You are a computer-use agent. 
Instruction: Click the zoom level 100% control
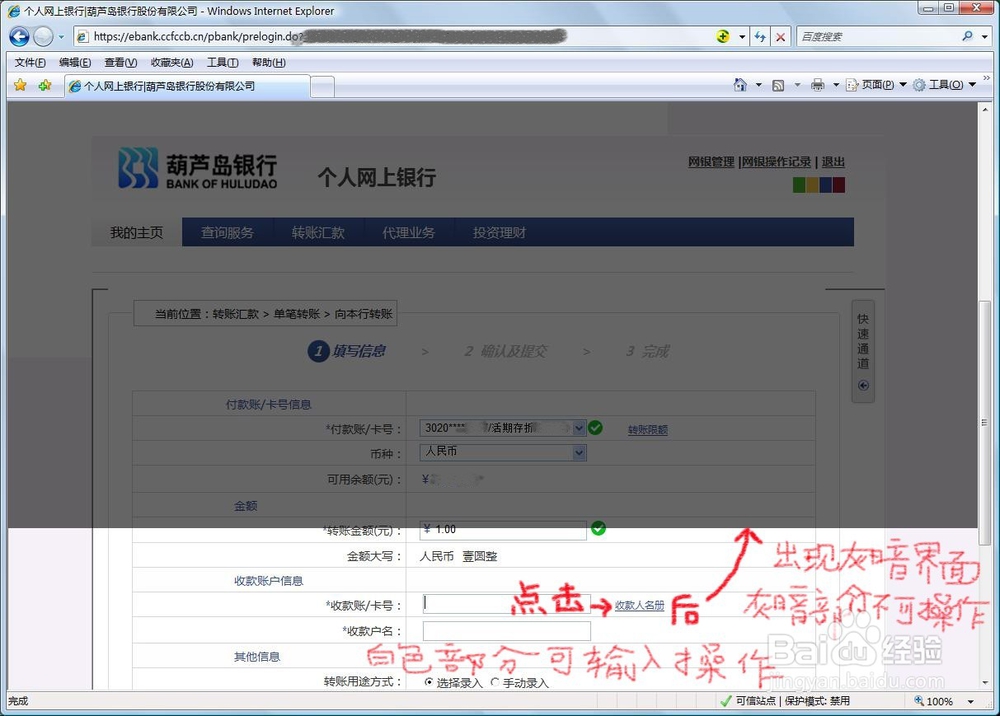pyautogui.click(x=934, y=701)
